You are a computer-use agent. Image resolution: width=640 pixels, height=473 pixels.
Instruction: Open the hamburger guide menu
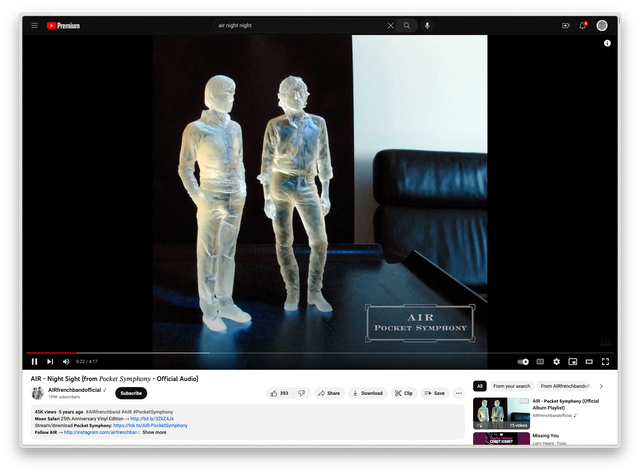[35, 26]
